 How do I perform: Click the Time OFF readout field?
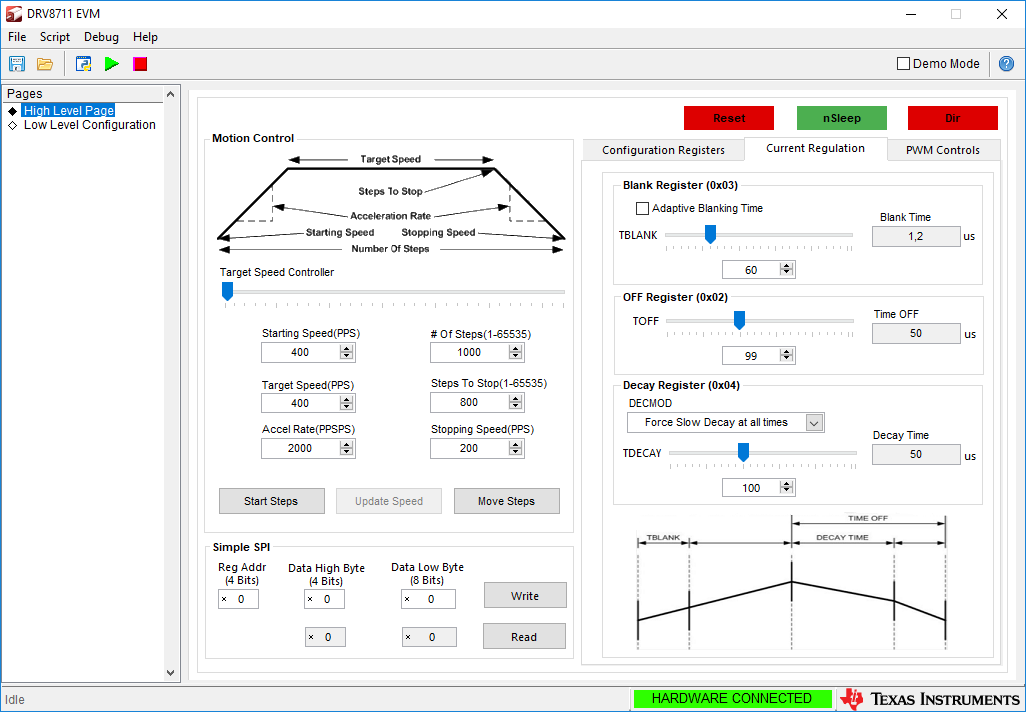(916, 333)
